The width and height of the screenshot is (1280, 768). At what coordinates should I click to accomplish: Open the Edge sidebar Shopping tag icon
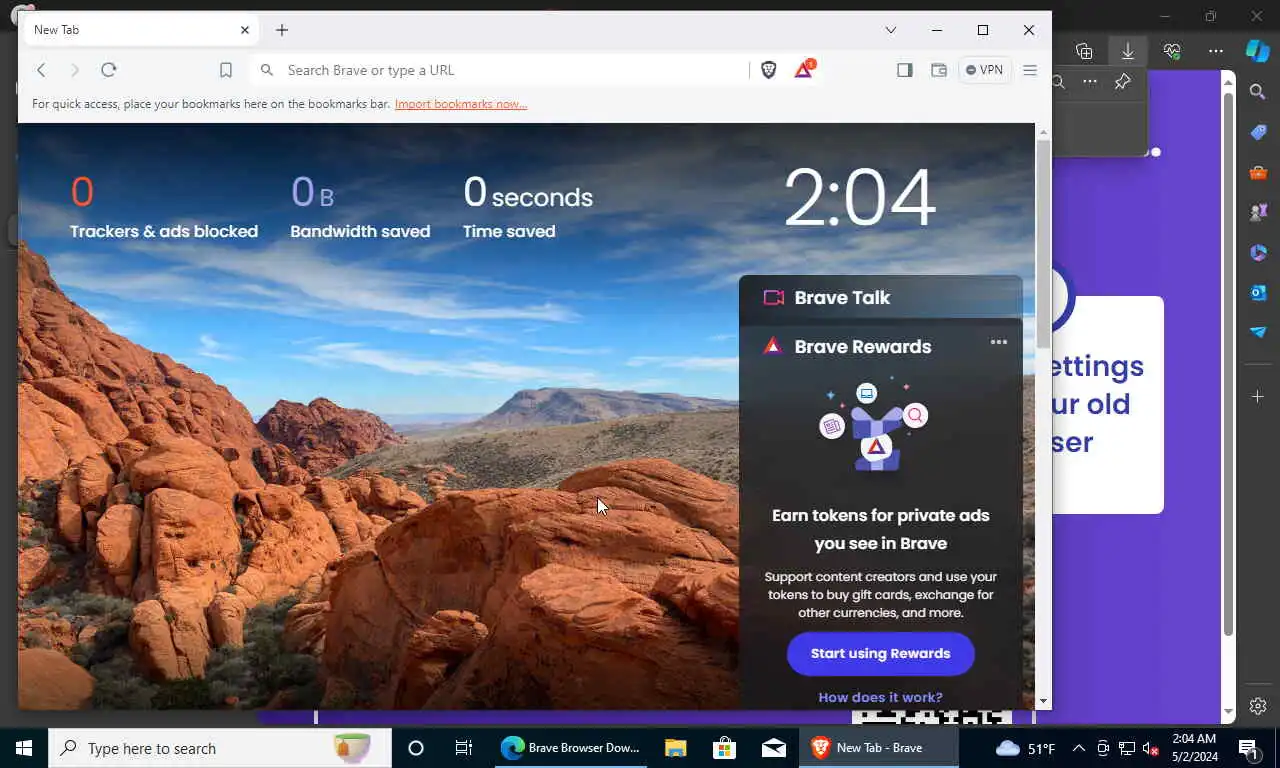coord(1258,132)
